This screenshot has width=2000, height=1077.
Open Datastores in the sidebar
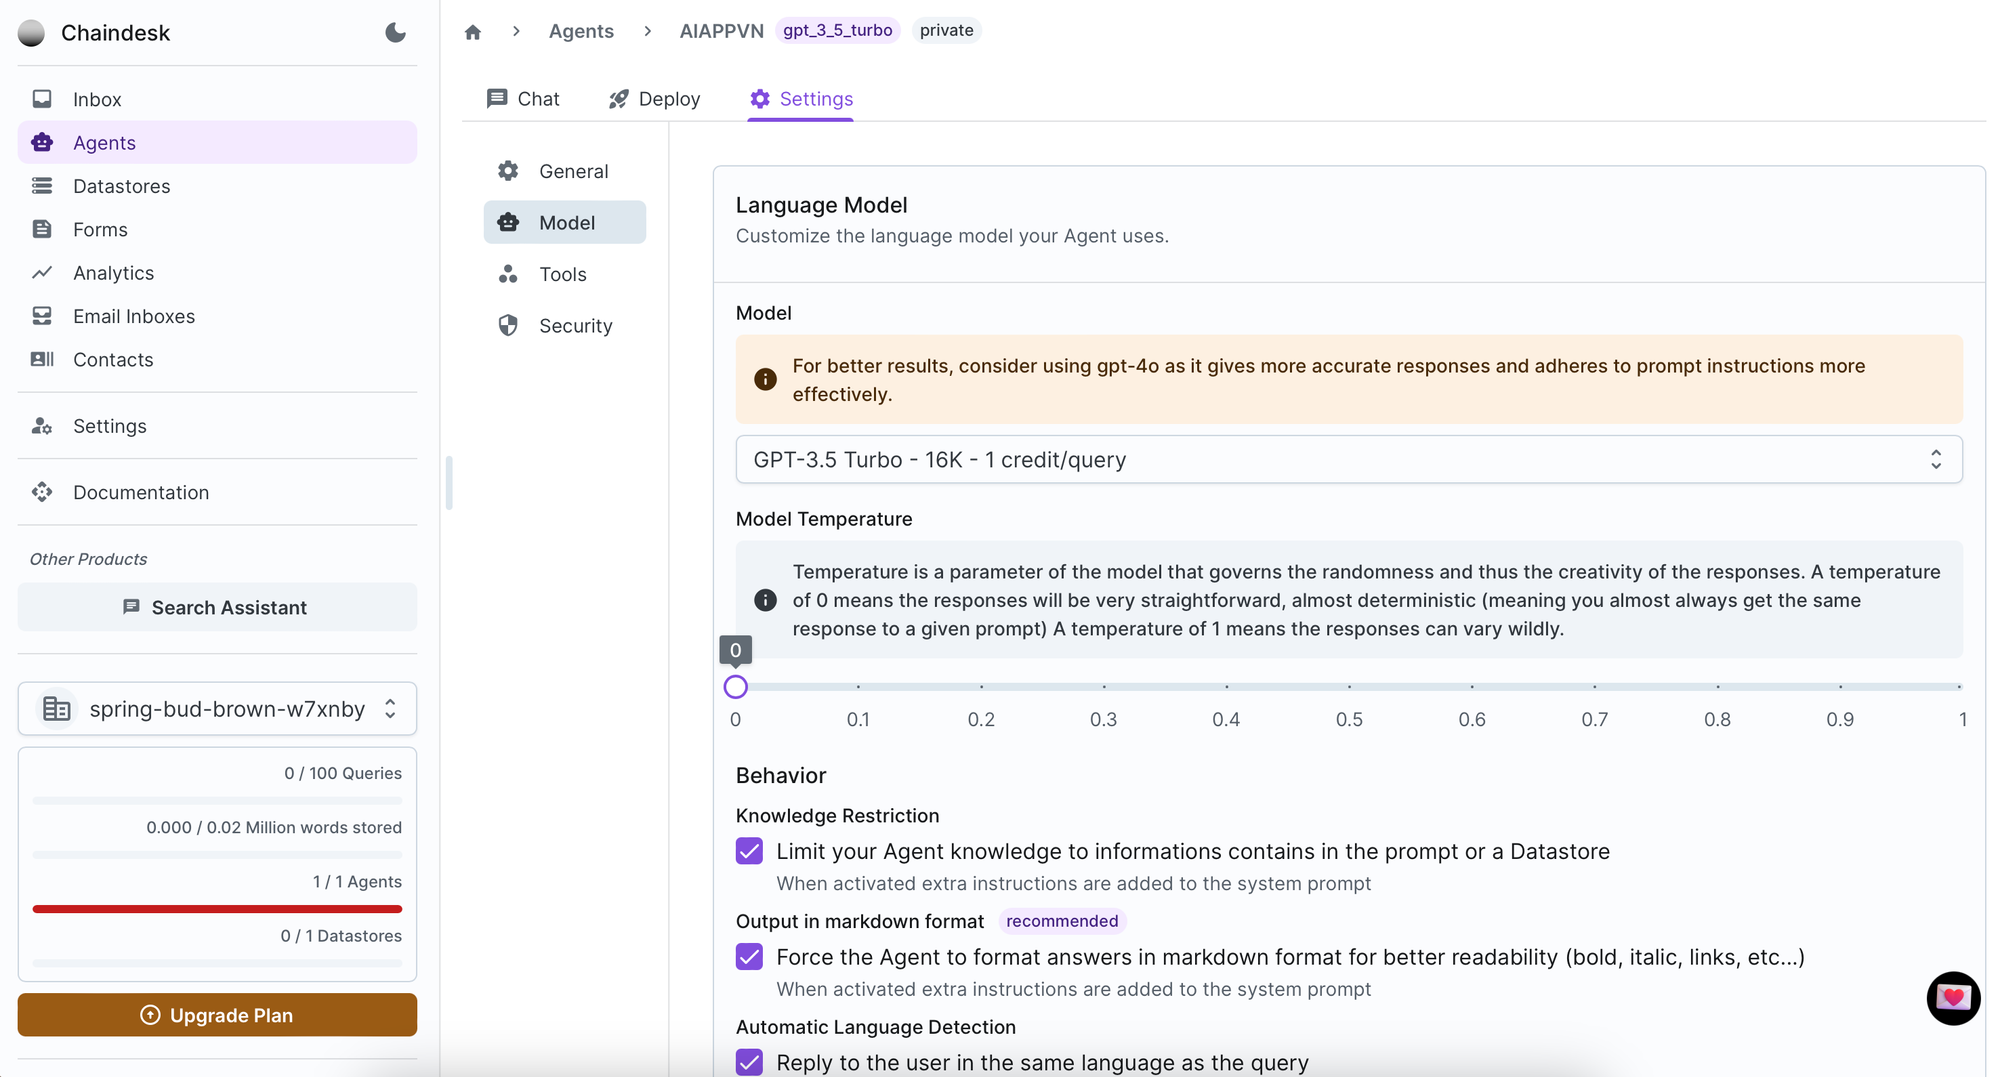pyautogui.click(x=217, y=186)
